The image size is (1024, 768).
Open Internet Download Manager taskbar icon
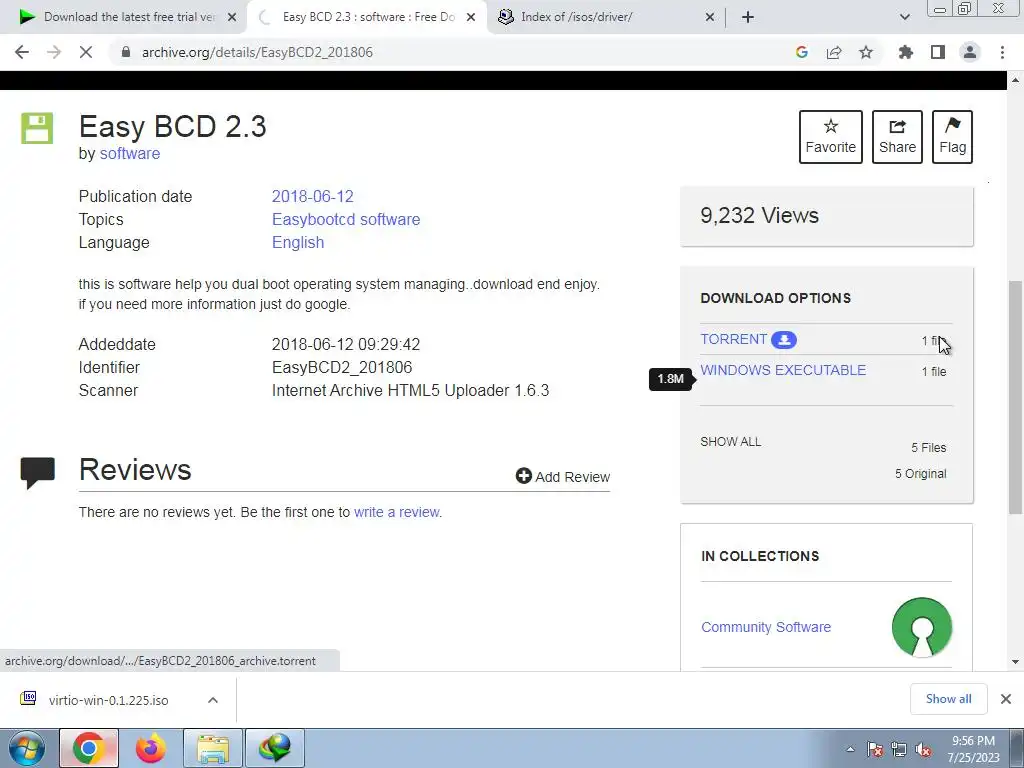click(x=275, y=748)
